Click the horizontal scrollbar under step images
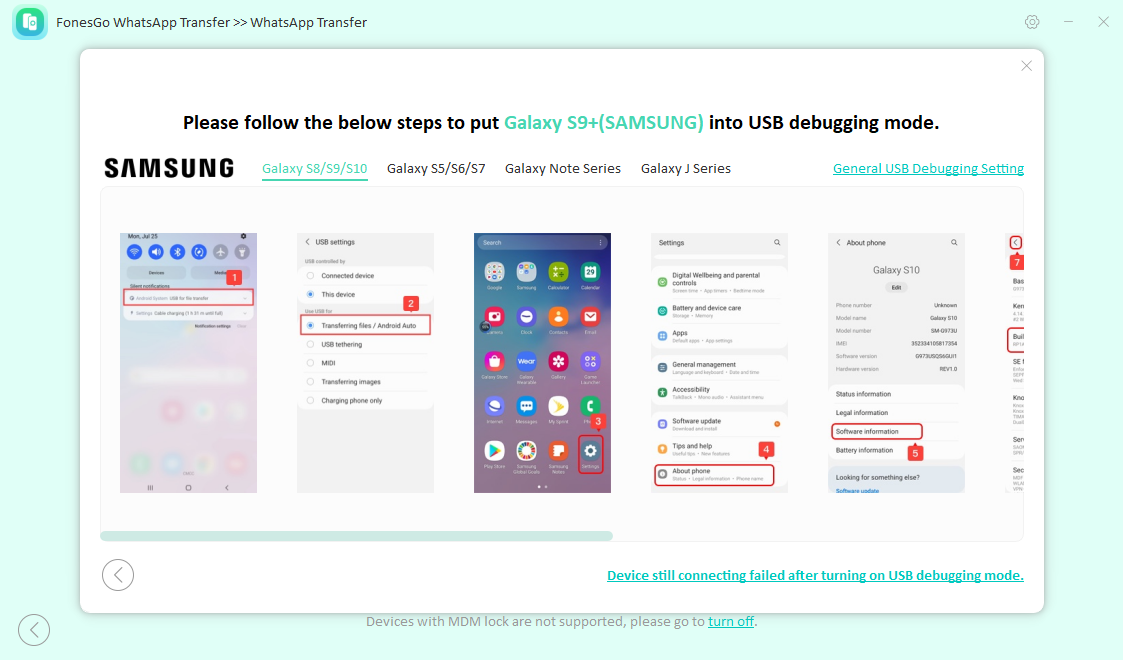Screen dimensions: 1123x660 [357, 536]
